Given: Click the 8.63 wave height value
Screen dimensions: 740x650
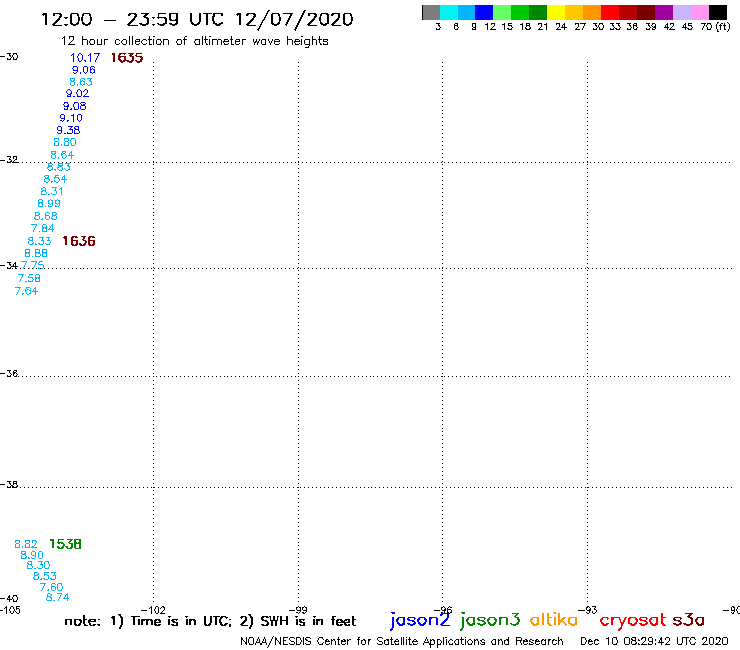Looking at the screenshot, I should click(81, 82).
